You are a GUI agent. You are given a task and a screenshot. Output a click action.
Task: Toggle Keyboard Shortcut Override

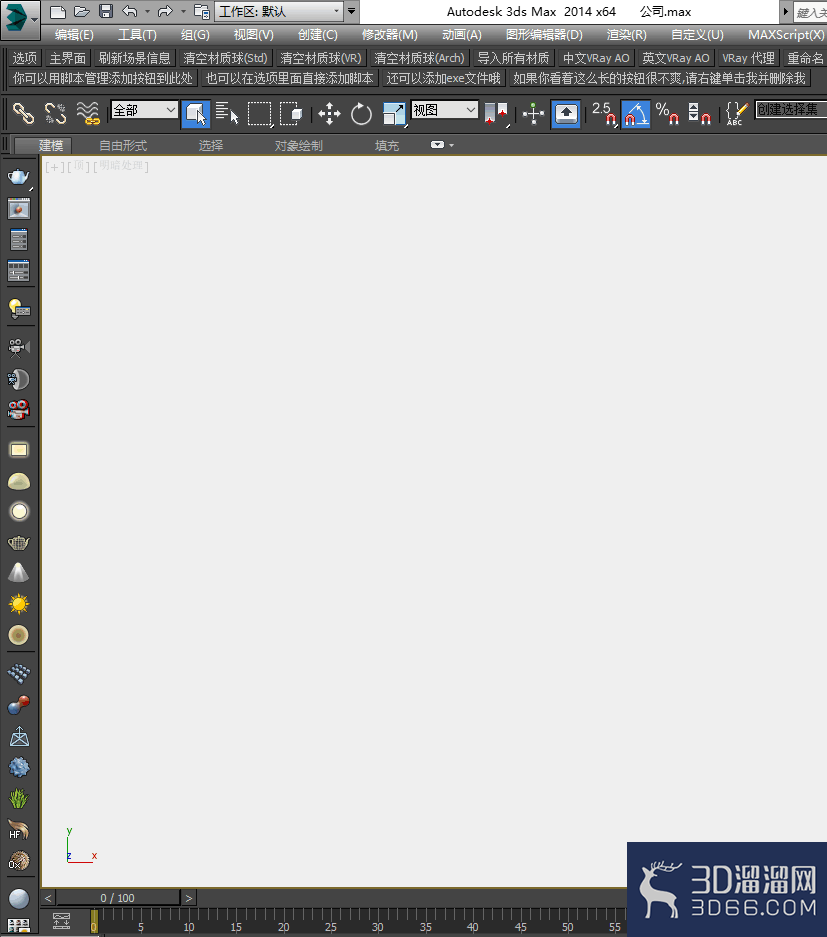pyautogui.click(x=566, y=114)
